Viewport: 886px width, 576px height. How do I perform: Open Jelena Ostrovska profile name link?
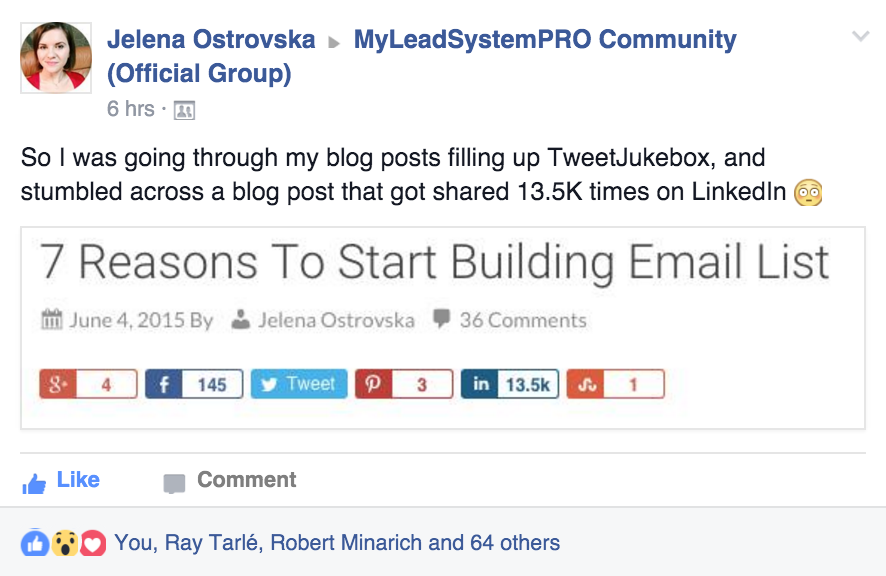point(211,39)
